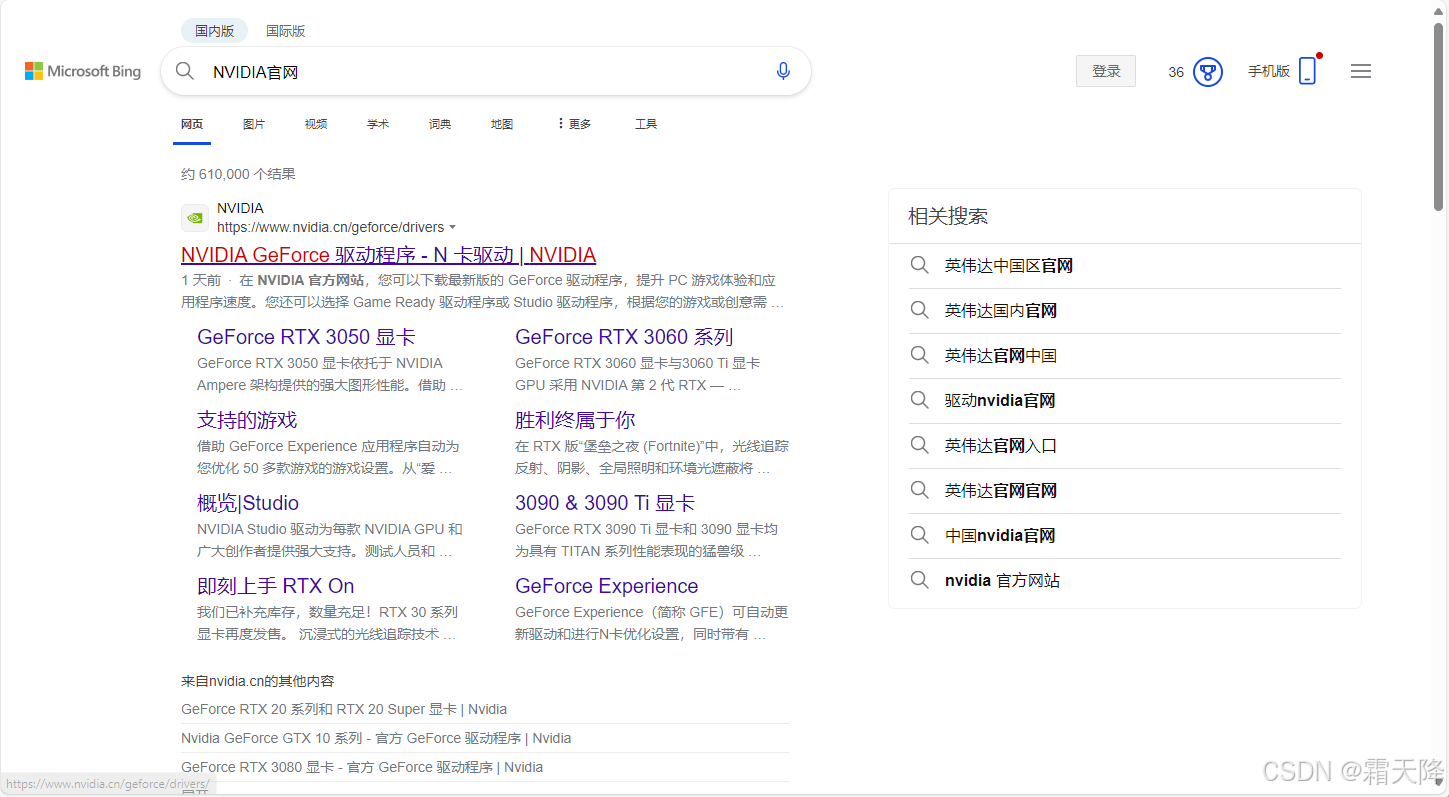
Task: Click the search icon beside nvidia 官方网站
Action: click(x=919, y=580)
